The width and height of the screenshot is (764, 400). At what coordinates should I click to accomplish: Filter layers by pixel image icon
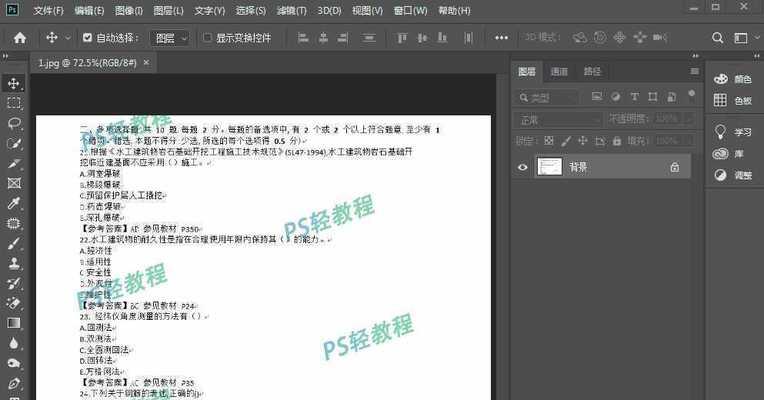pyautogui.click(x=597, y=97)
